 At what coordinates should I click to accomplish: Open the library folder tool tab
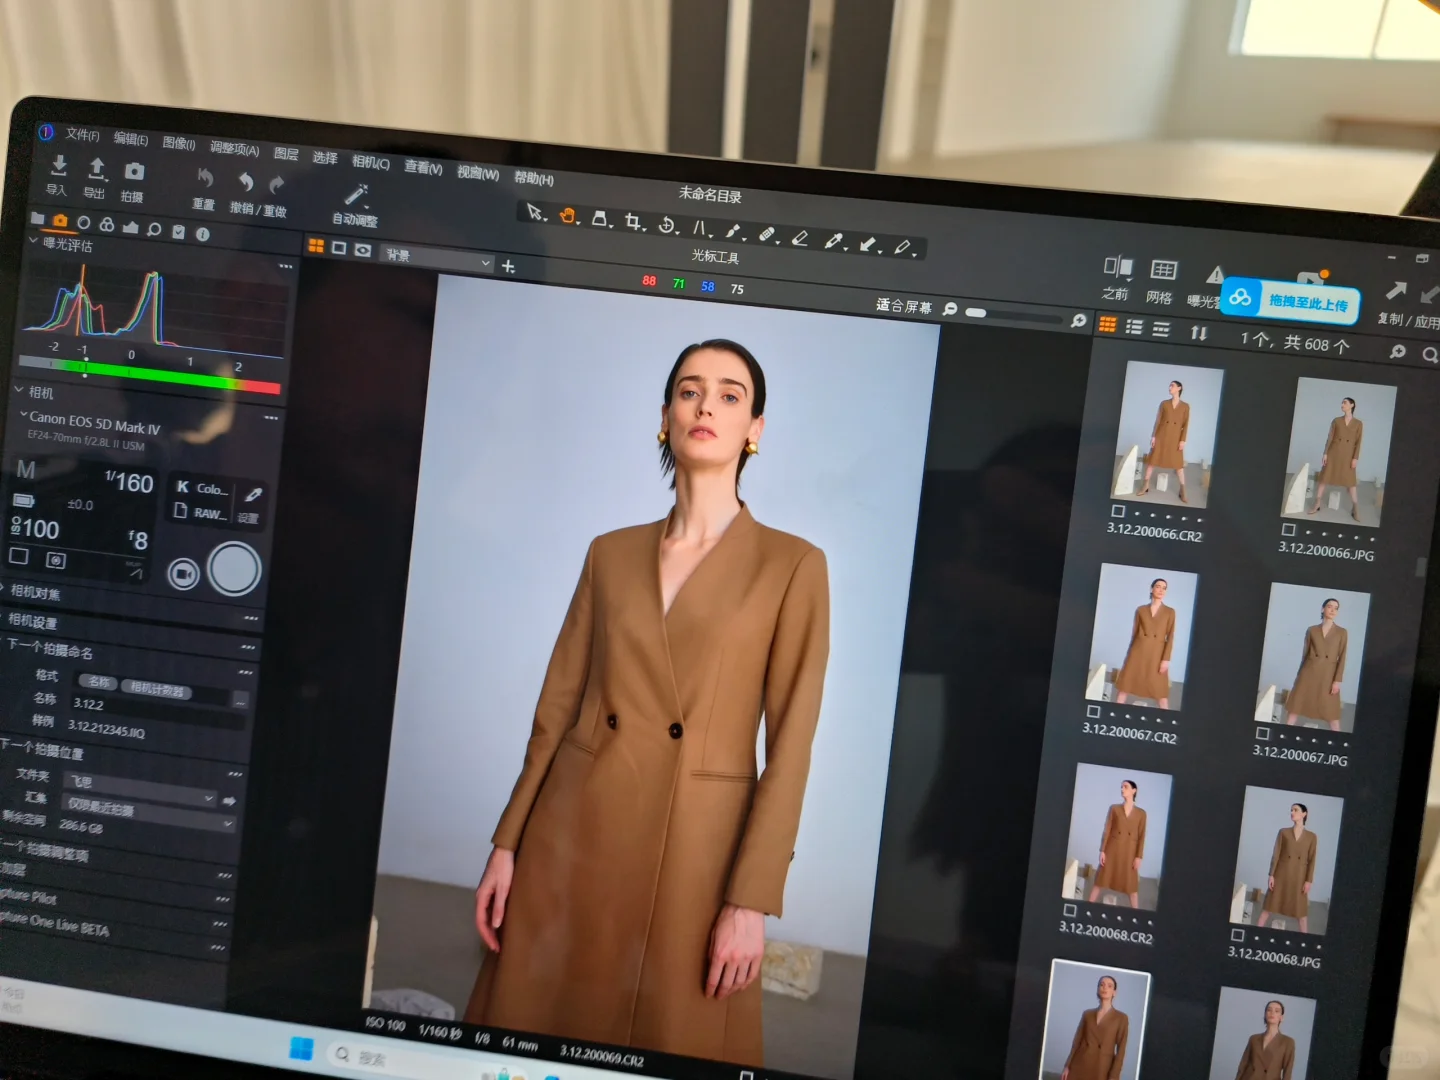point(38,218)
